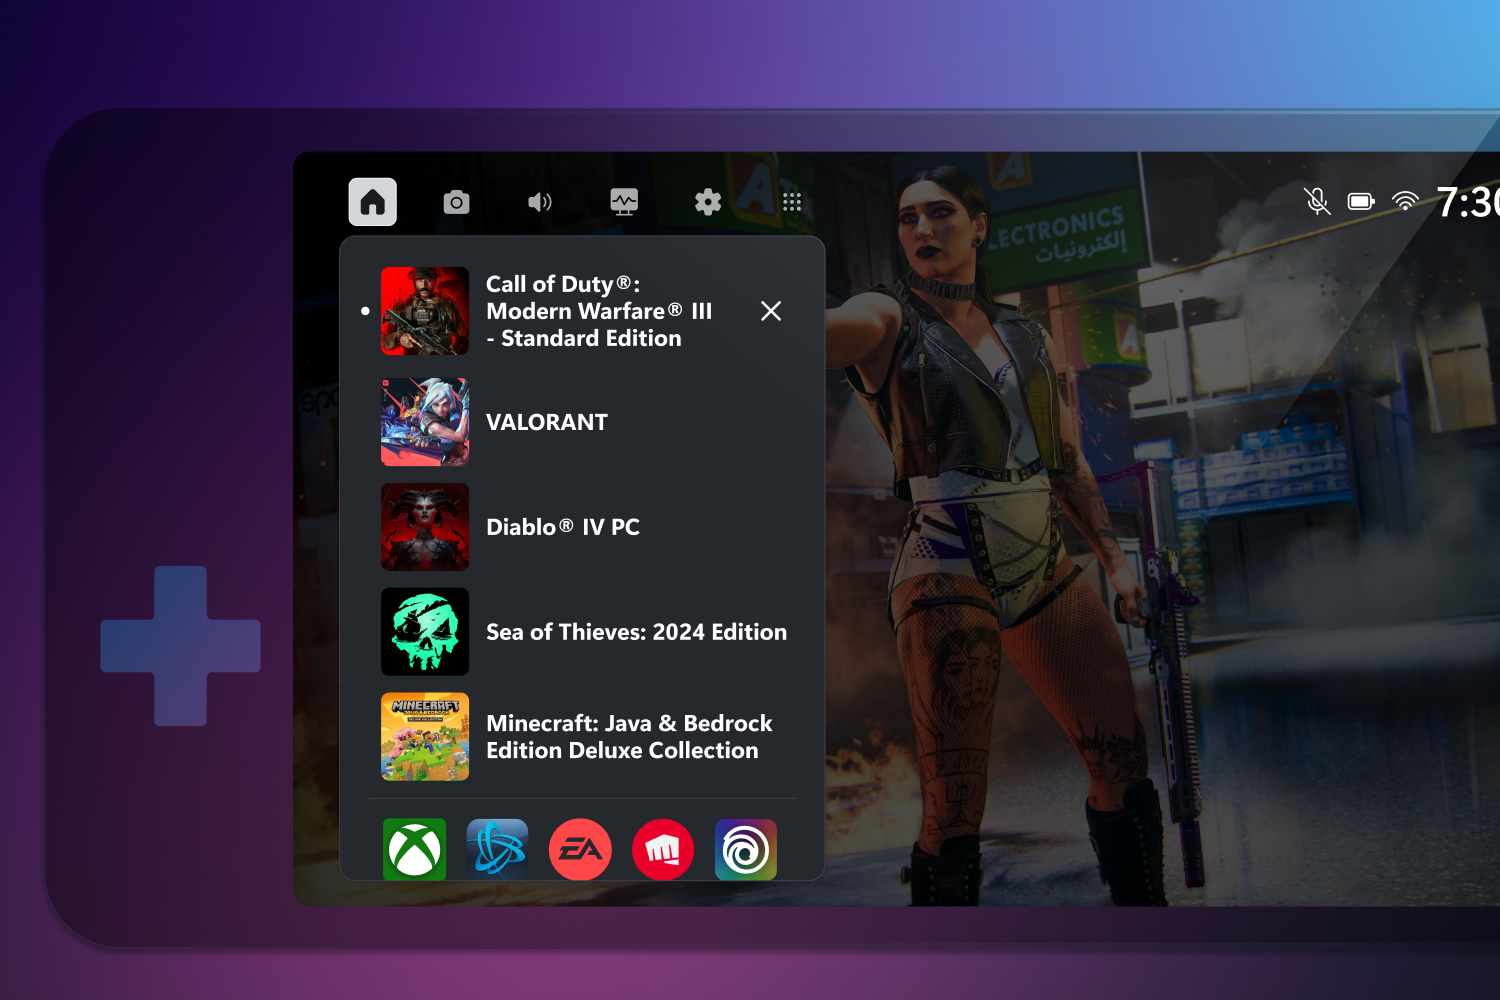Image resolution: width=1500 pixels, height=1000 pixels.
Task: Open the Performance monitor widget
Action: [x=624, y=201]
